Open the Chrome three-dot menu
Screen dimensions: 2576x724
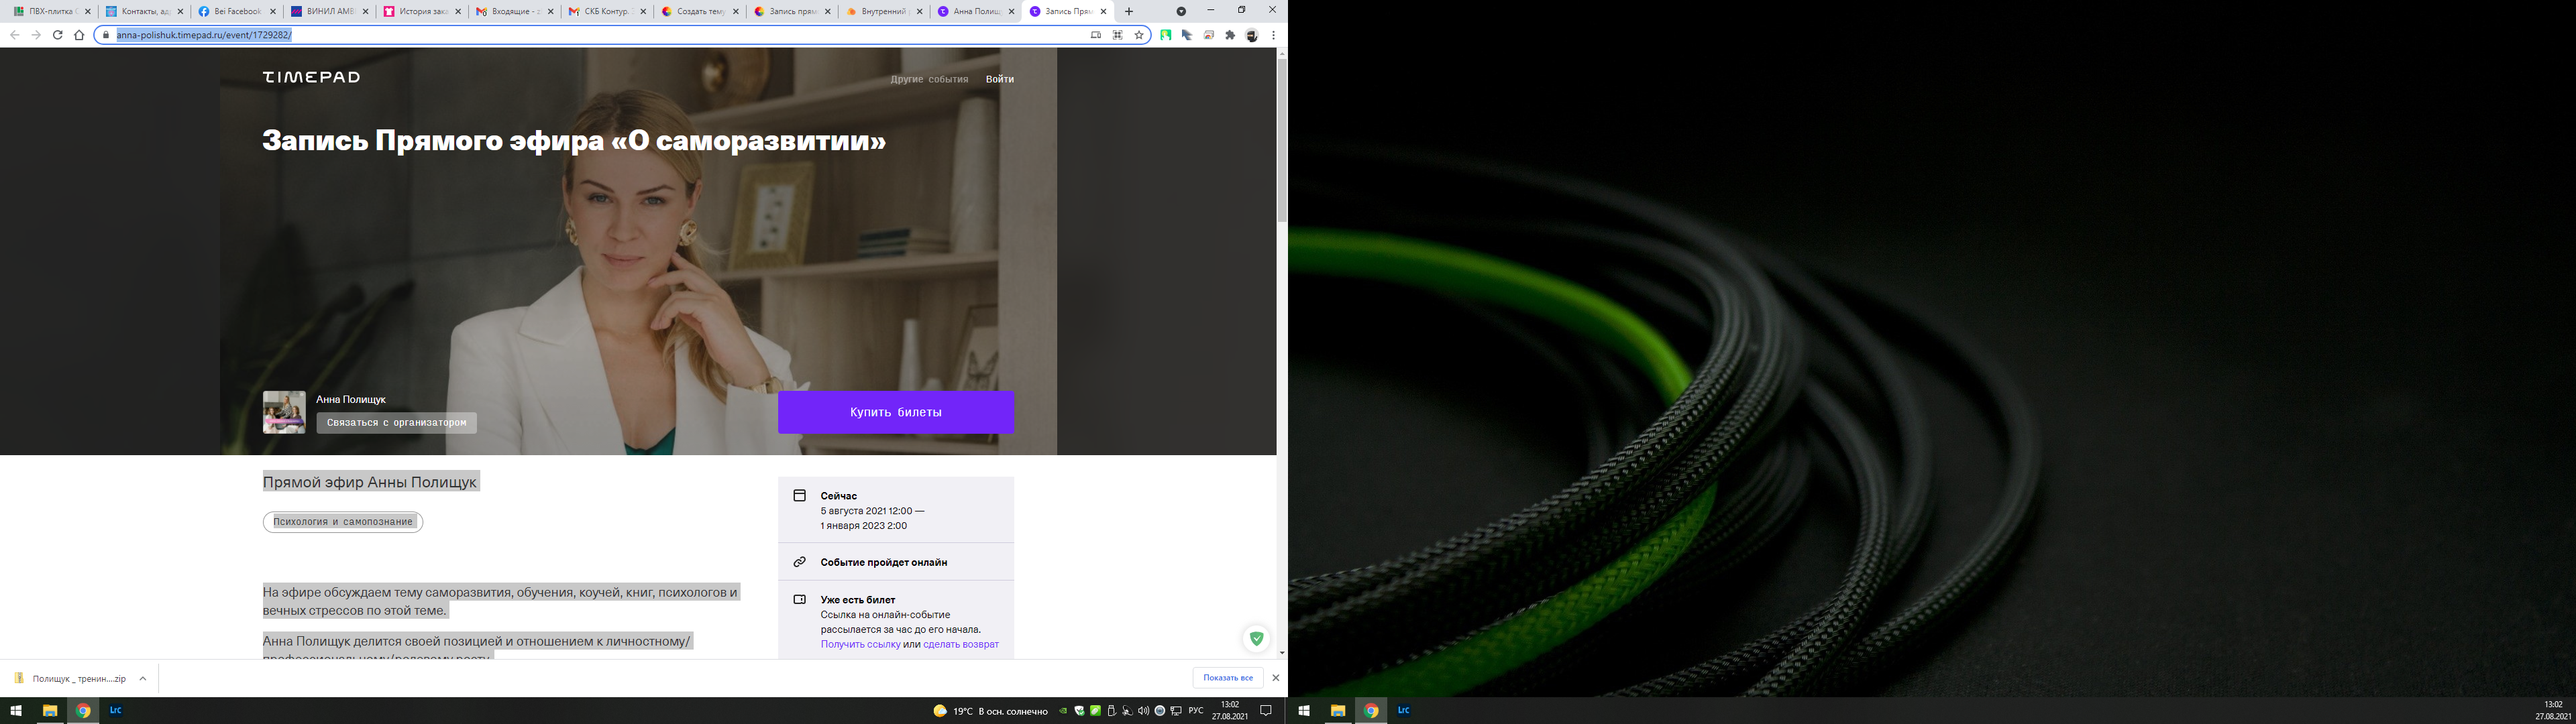(1273, 35)
